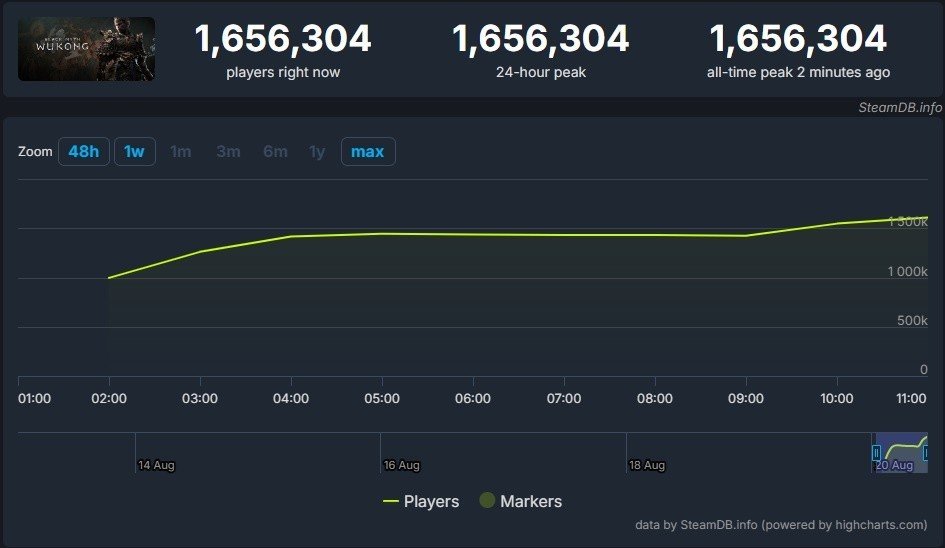Click the 24-hour peak label

541,72
